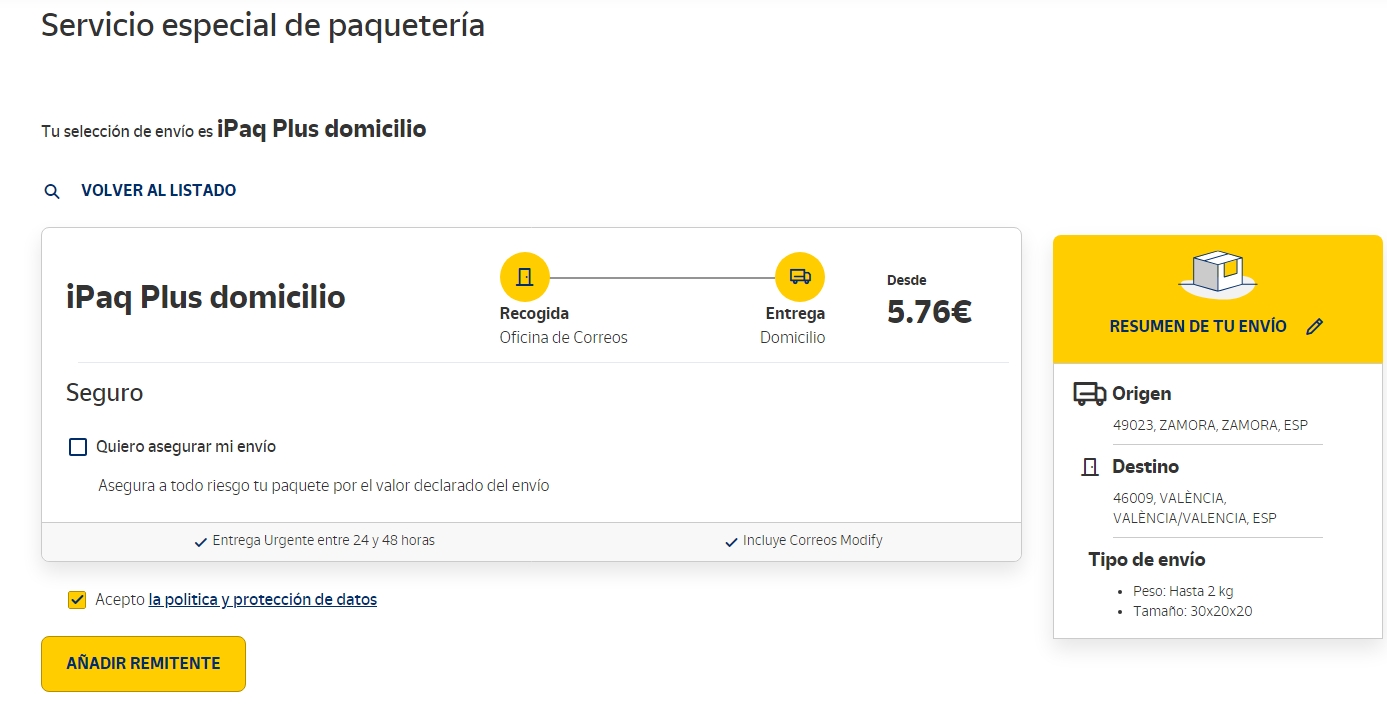
Task: Click the yellow Entrega truck icon
Action: point(800,277)
